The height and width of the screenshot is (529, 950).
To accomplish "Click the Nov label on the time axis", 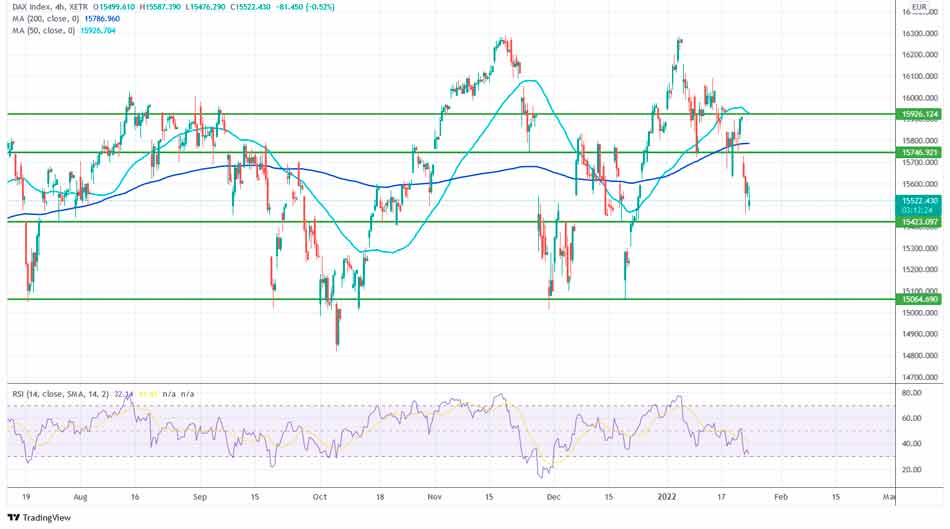I will (434, 497).
